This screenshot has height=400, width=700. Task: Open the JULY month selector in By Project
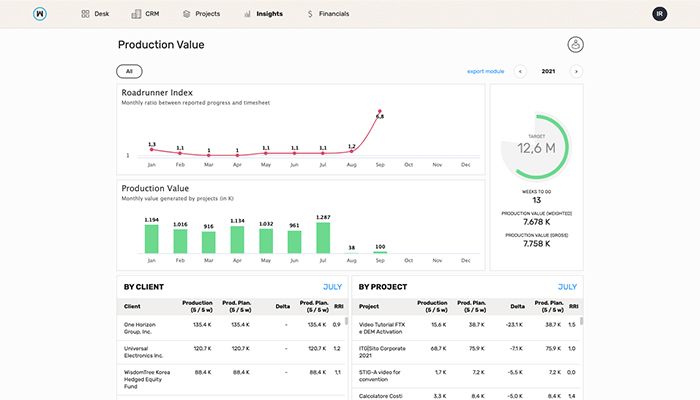click(x=567, y=287)
